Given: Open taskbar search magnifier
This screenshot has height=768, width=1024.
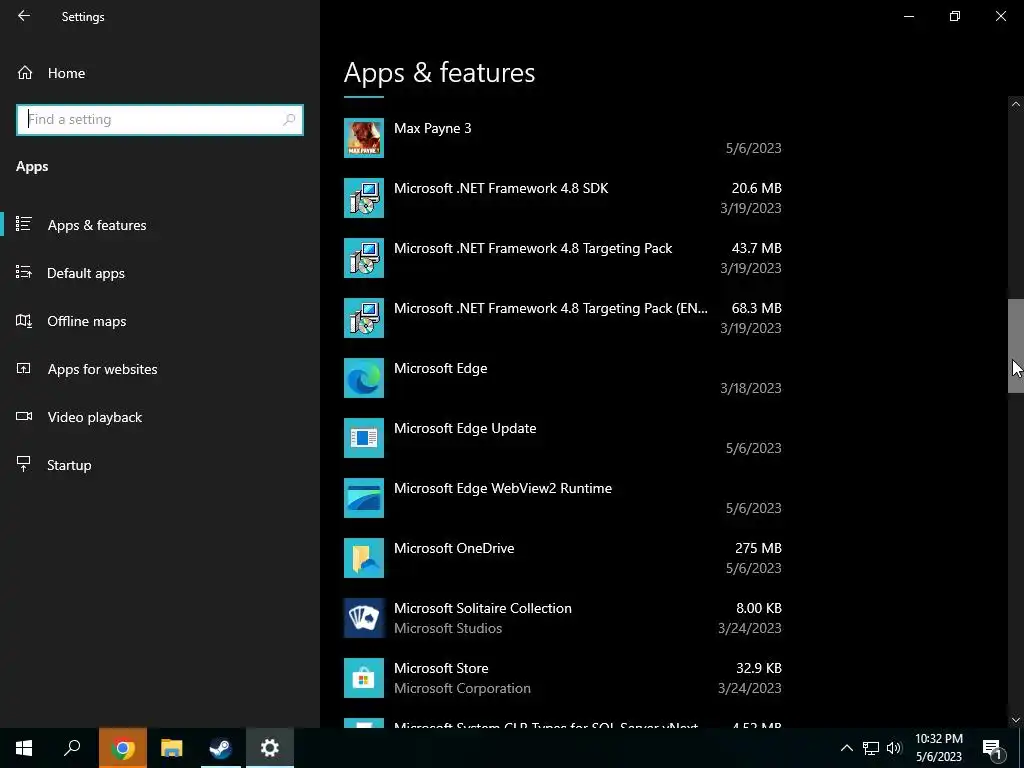Looking at the screenshot, I should coord(72,748).
